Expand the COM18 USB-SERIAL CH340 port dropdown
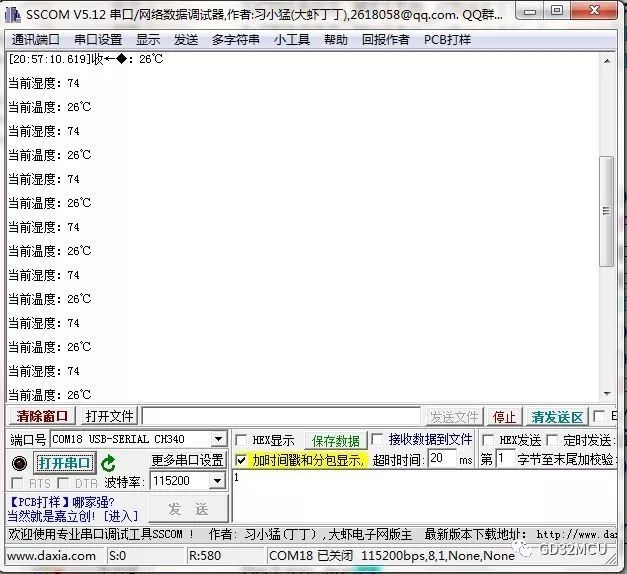Viewport: 627px width, 574px height. tap(218, 439)
